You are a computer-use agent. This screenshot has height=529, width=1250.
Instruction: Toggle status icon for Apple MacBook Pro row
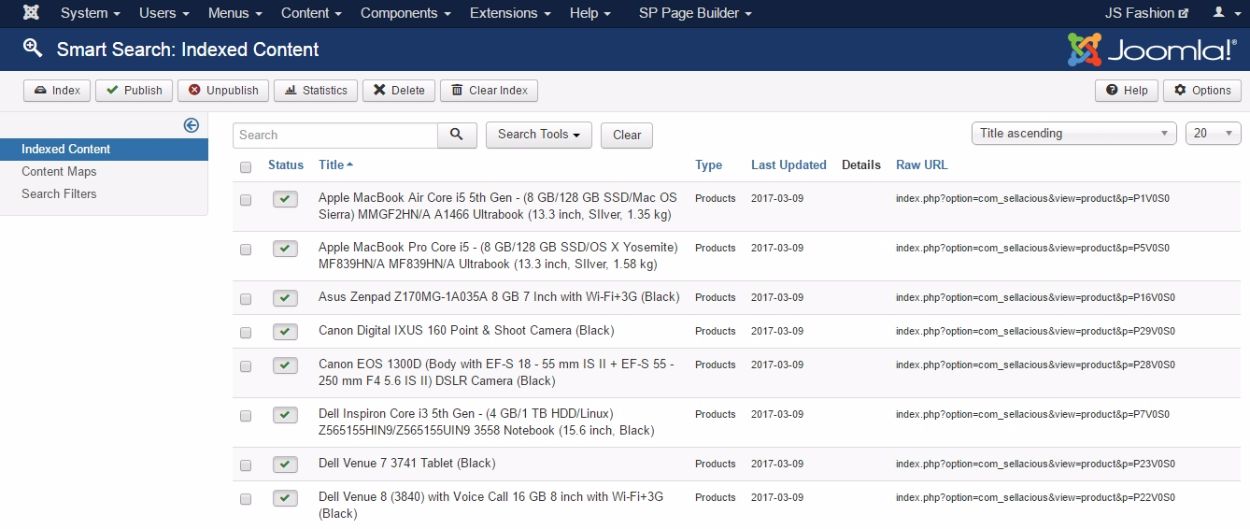[285, 249]
